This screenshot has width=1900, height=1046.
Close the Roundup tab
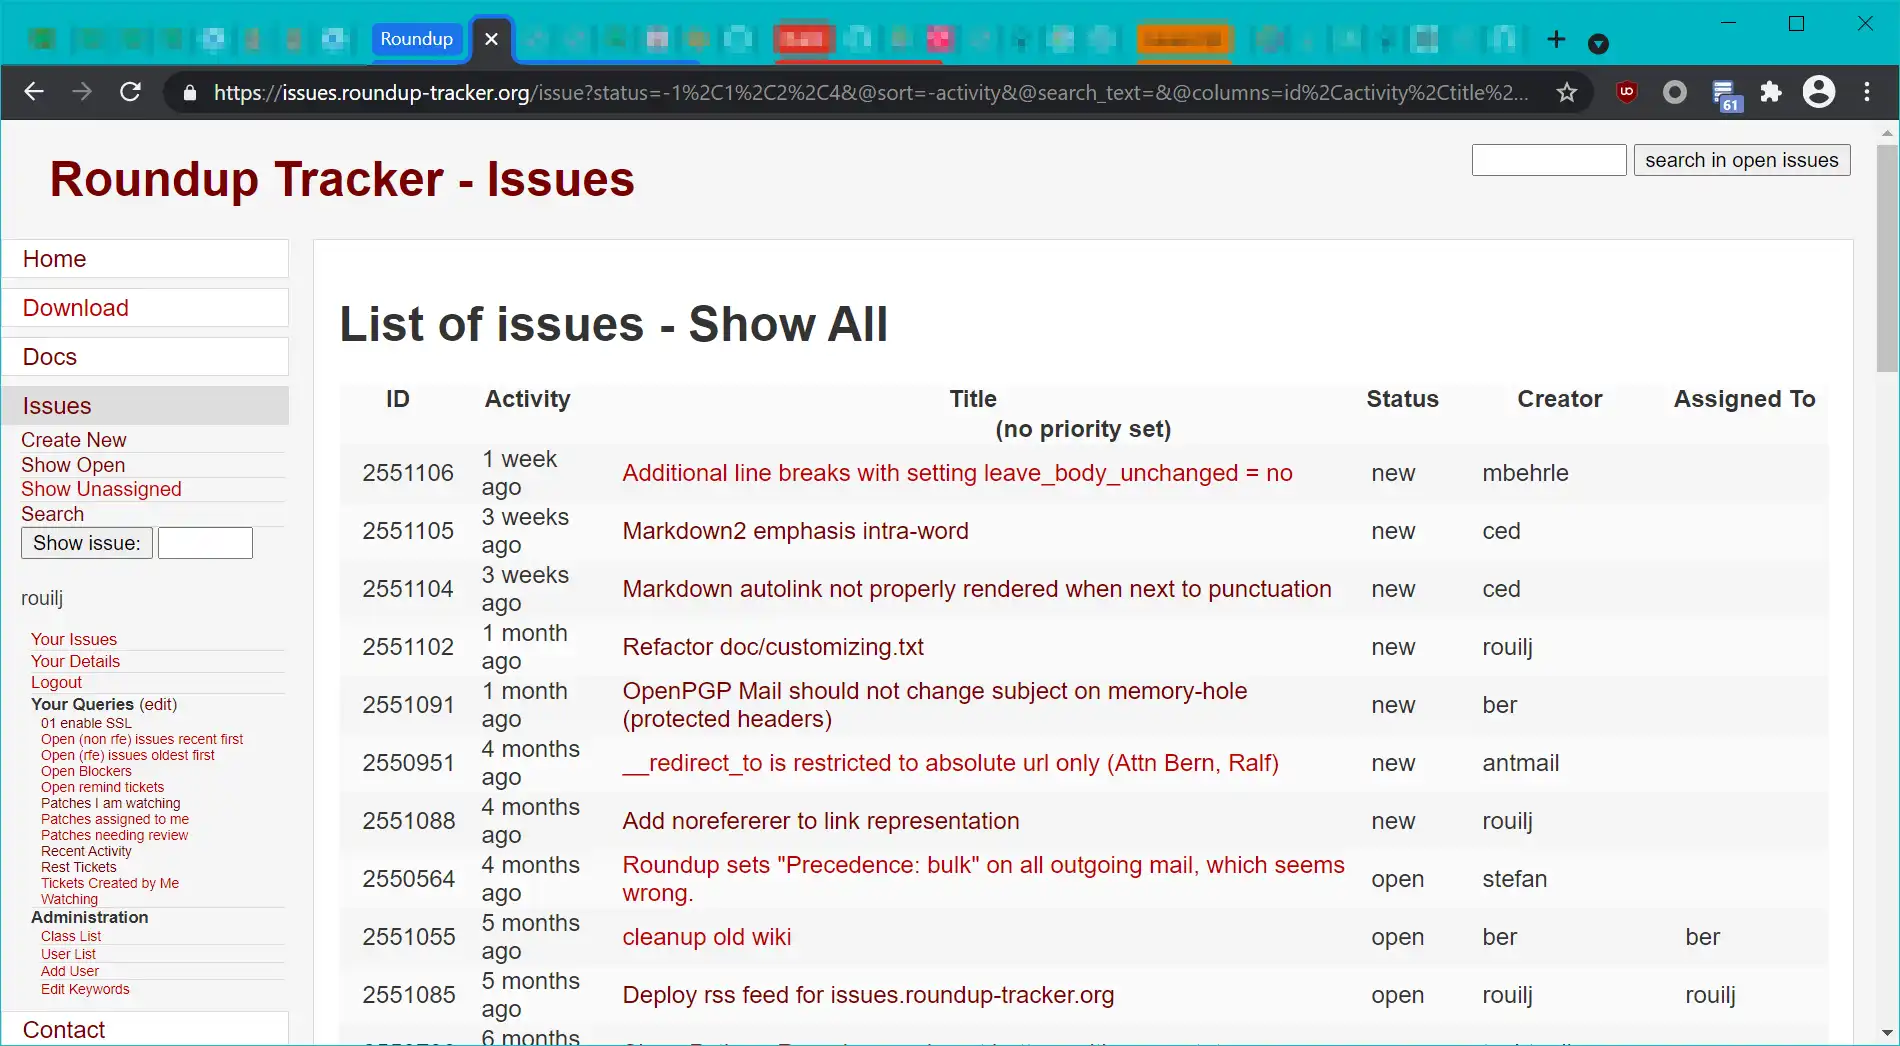(491, 39)
